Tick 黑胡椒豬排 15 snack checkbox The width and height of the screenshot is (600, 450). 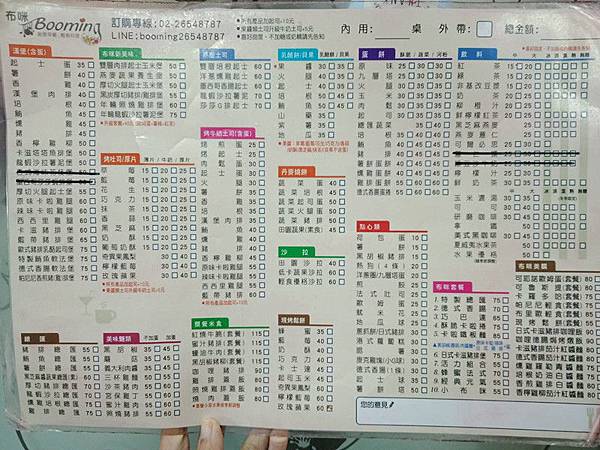click(425, 256)
